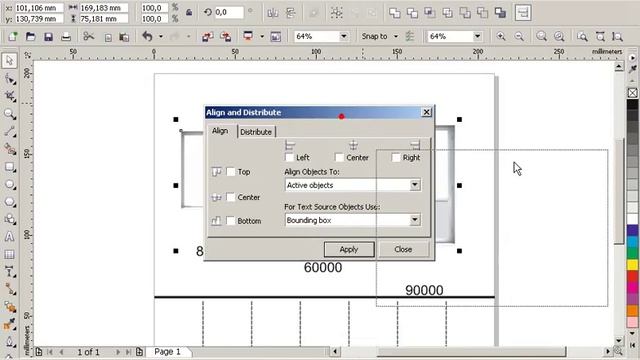Open the Align Objects To dropdown
The height and width of the screenshot is (360, 640).
tap(415, 185)
